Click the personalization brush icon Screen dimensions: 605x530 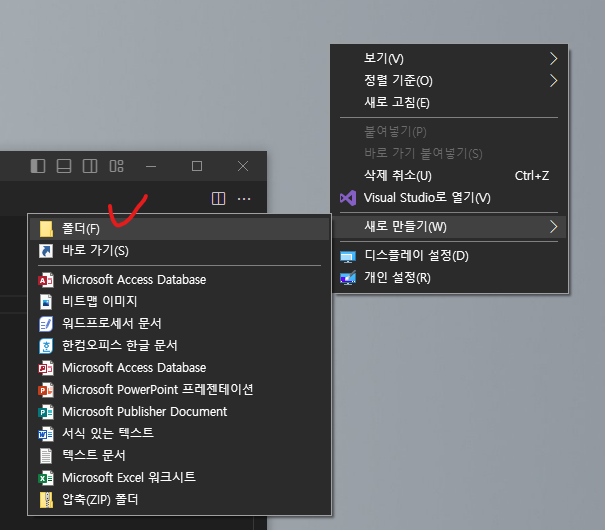click(x=348, y=278)
